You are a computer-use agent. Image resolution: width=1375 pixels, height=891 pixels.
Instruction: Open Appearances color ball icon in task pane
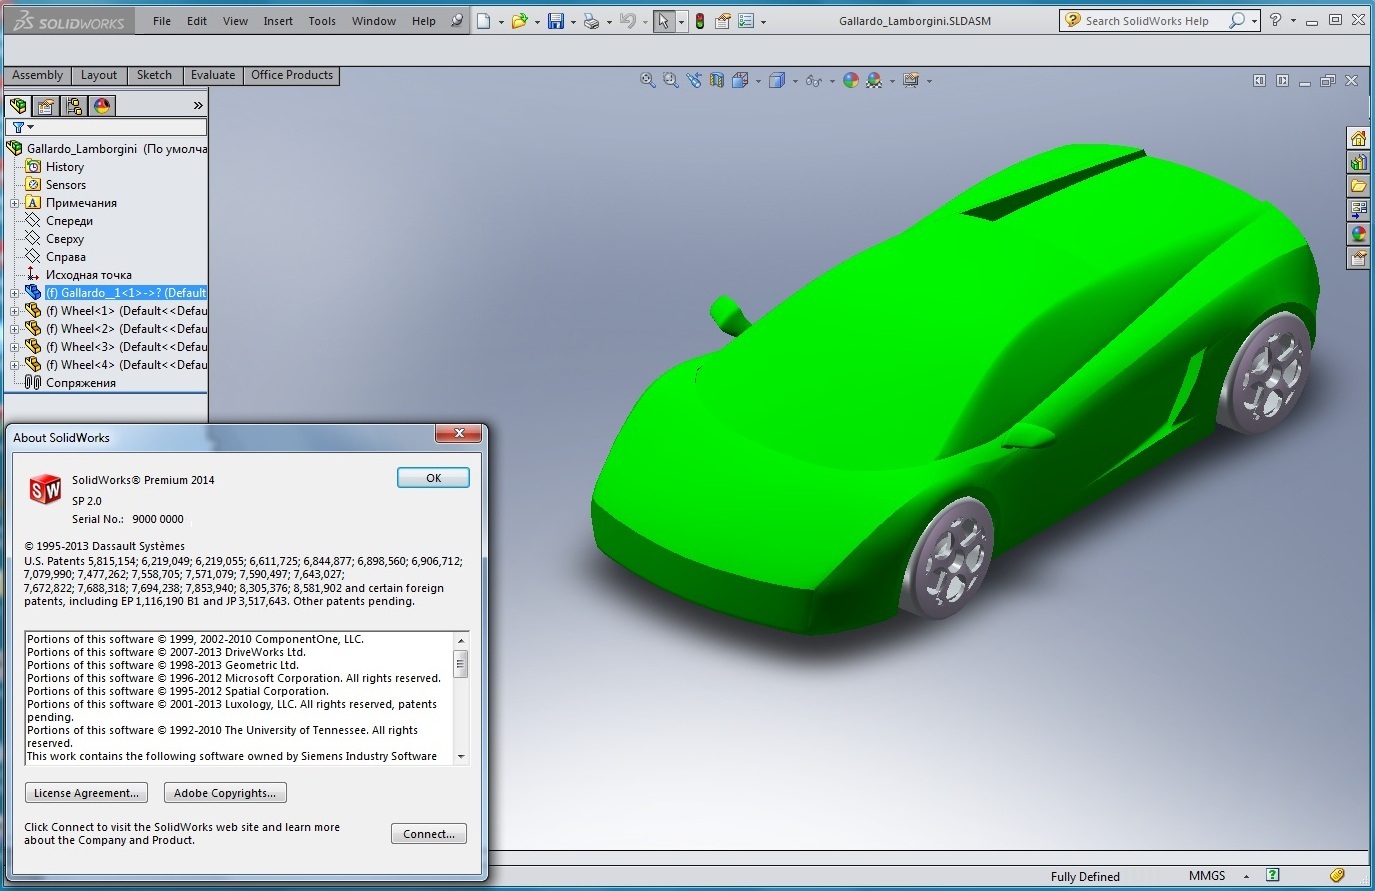click(x=1358, y=234)
